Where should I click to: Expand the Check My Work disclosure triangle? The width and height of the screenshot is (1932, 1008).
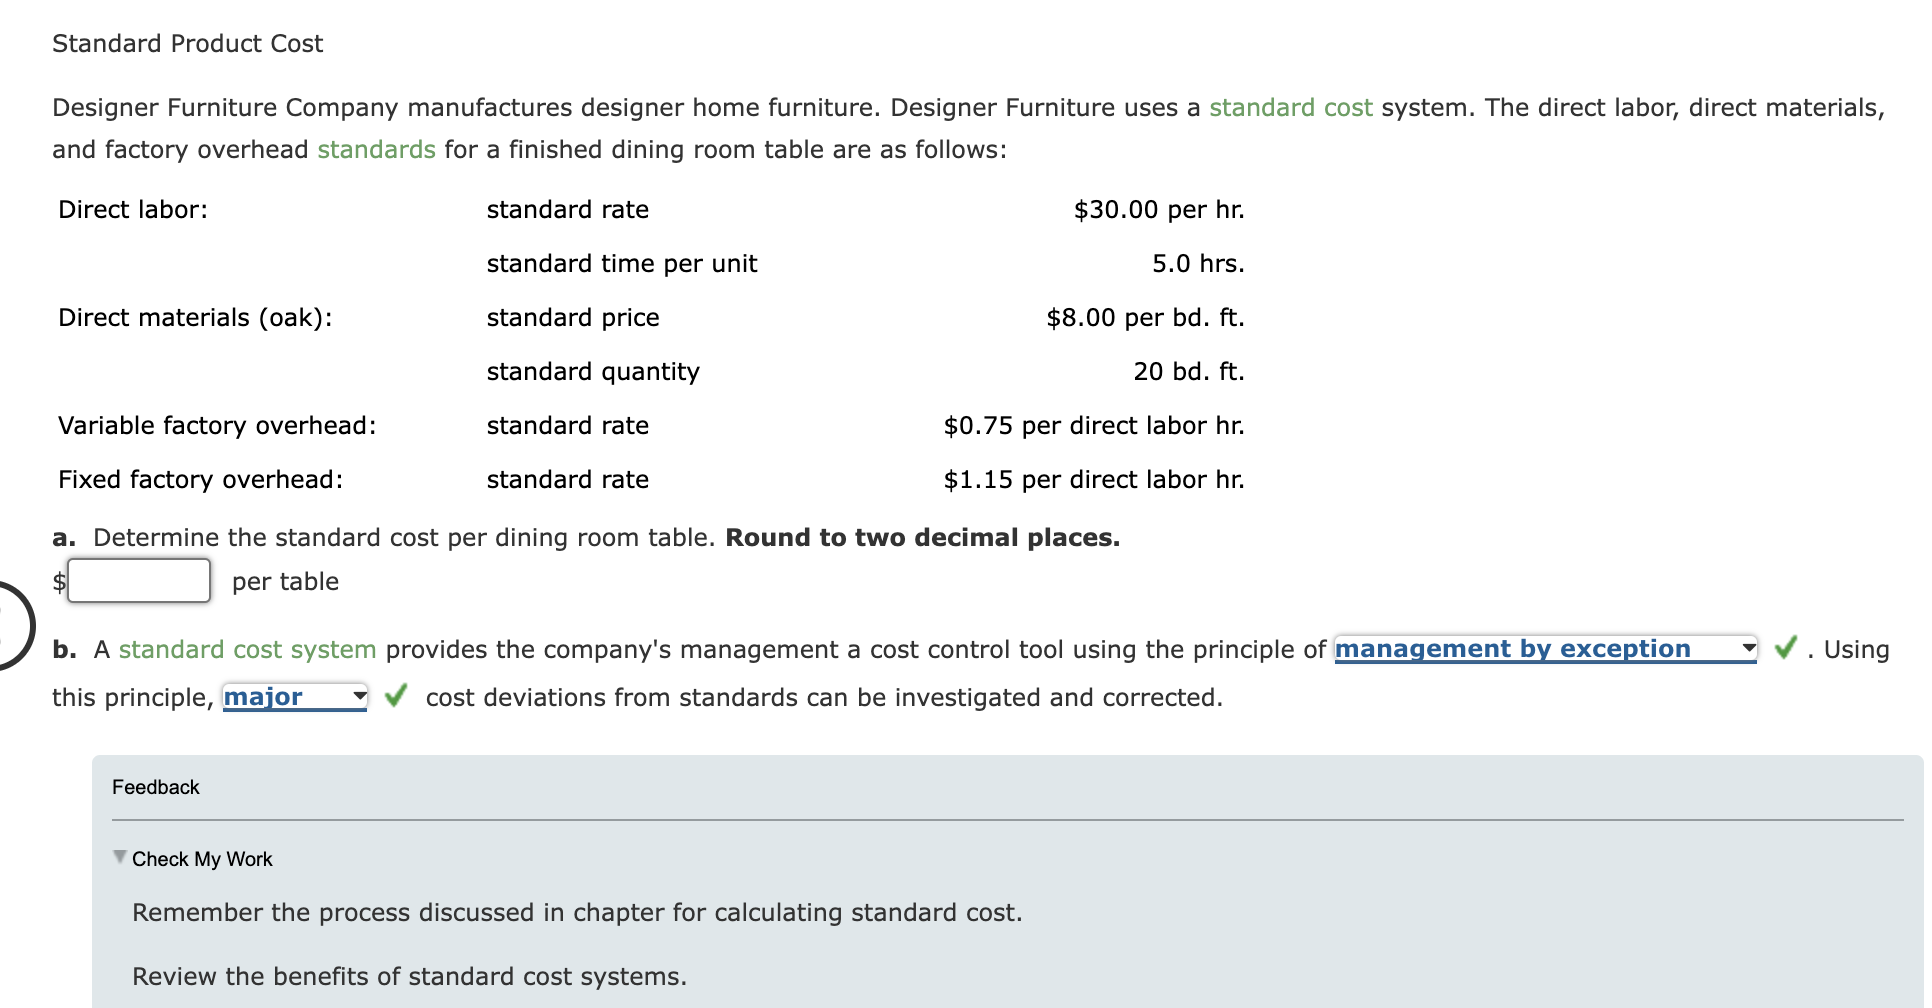click(x=117, y=857)
